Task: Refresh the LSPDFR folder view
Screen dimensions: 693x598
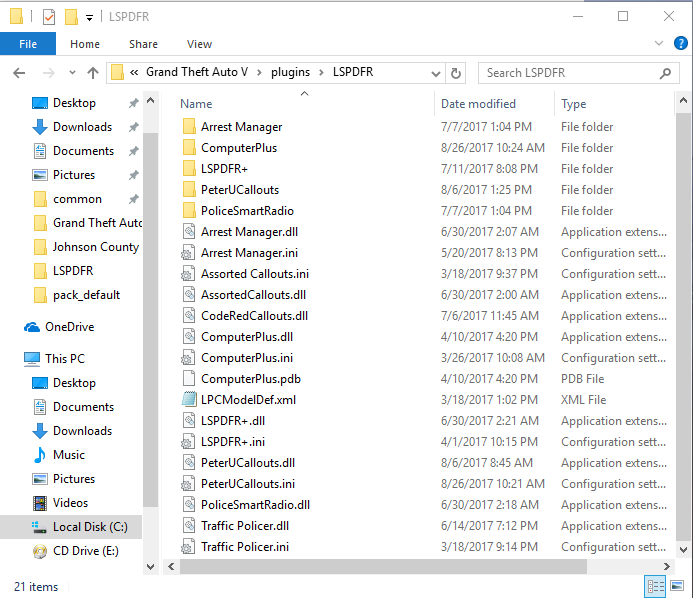Action: coord(456,73)
